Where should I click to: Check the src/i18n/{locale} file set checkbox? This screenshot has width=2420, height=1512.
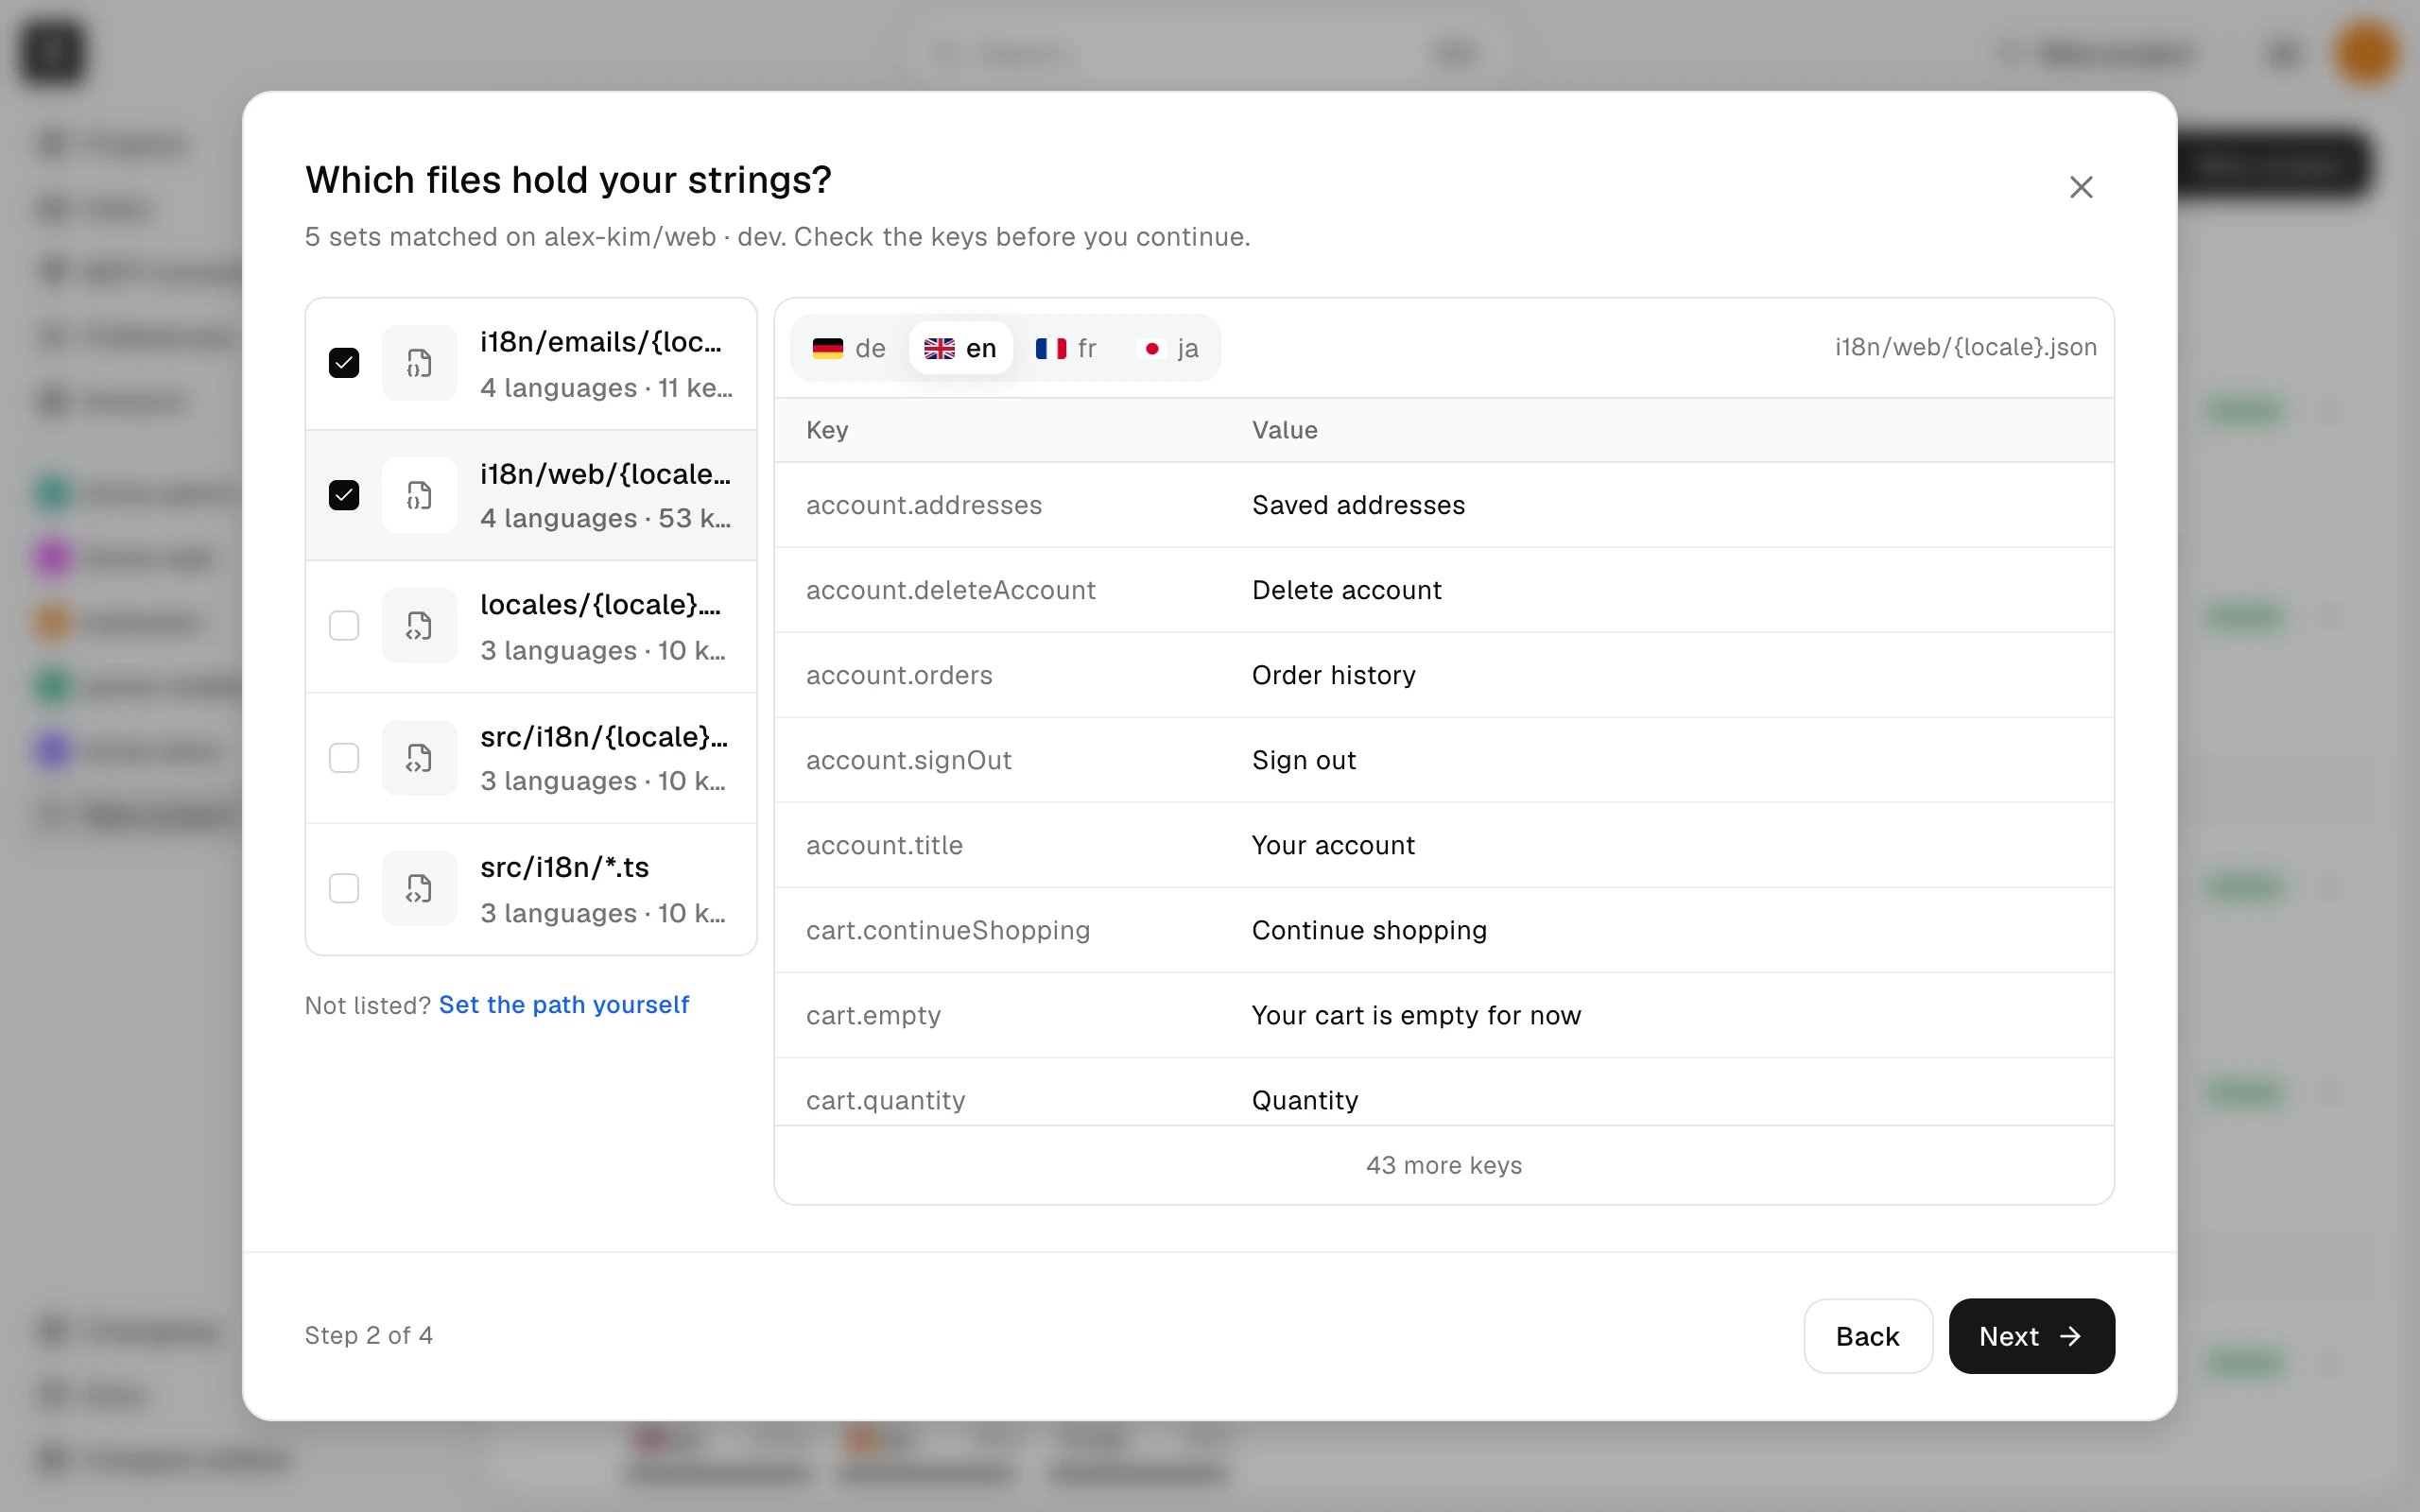(x=344, y=758)
